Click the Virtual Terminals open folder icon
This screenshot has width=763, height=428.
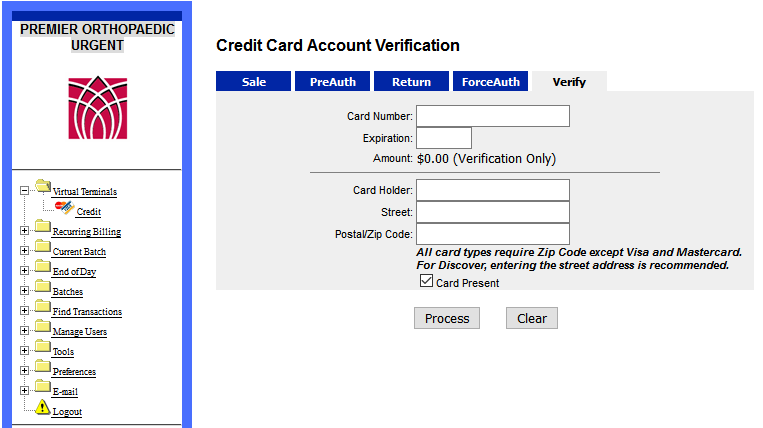pos(43,186)
